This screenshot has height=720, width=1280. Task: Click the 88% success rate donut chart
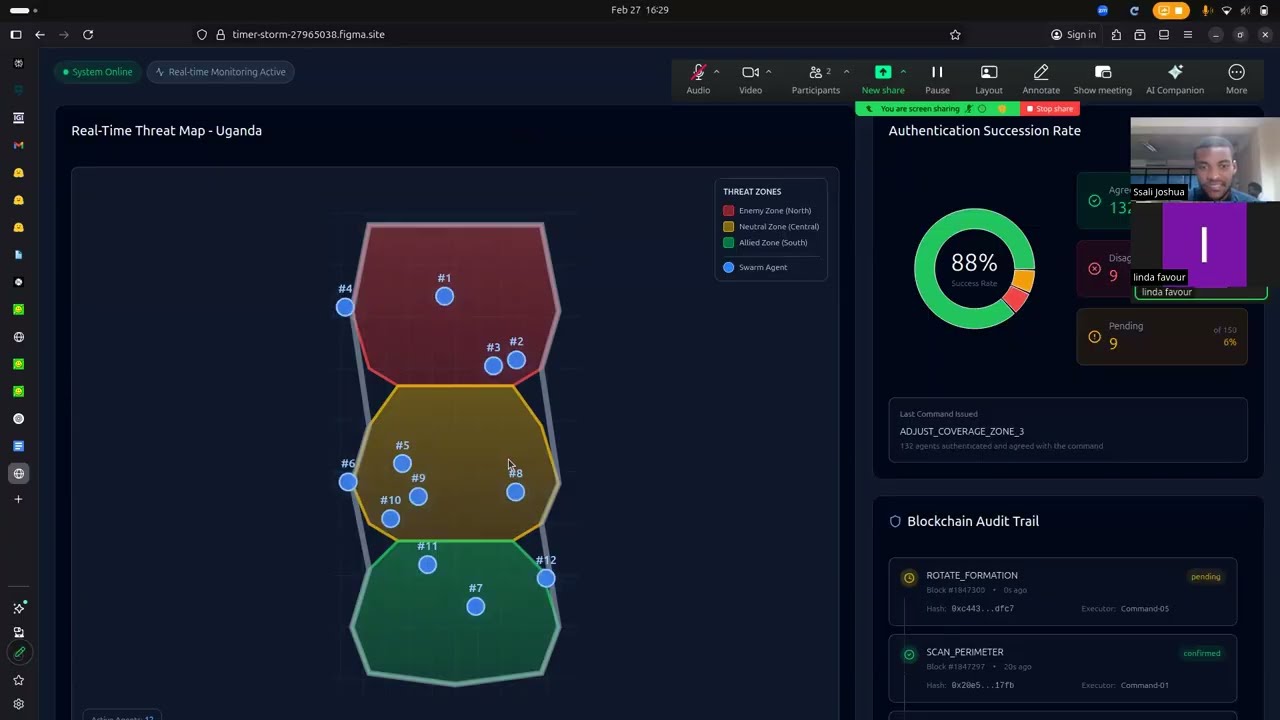974,268
